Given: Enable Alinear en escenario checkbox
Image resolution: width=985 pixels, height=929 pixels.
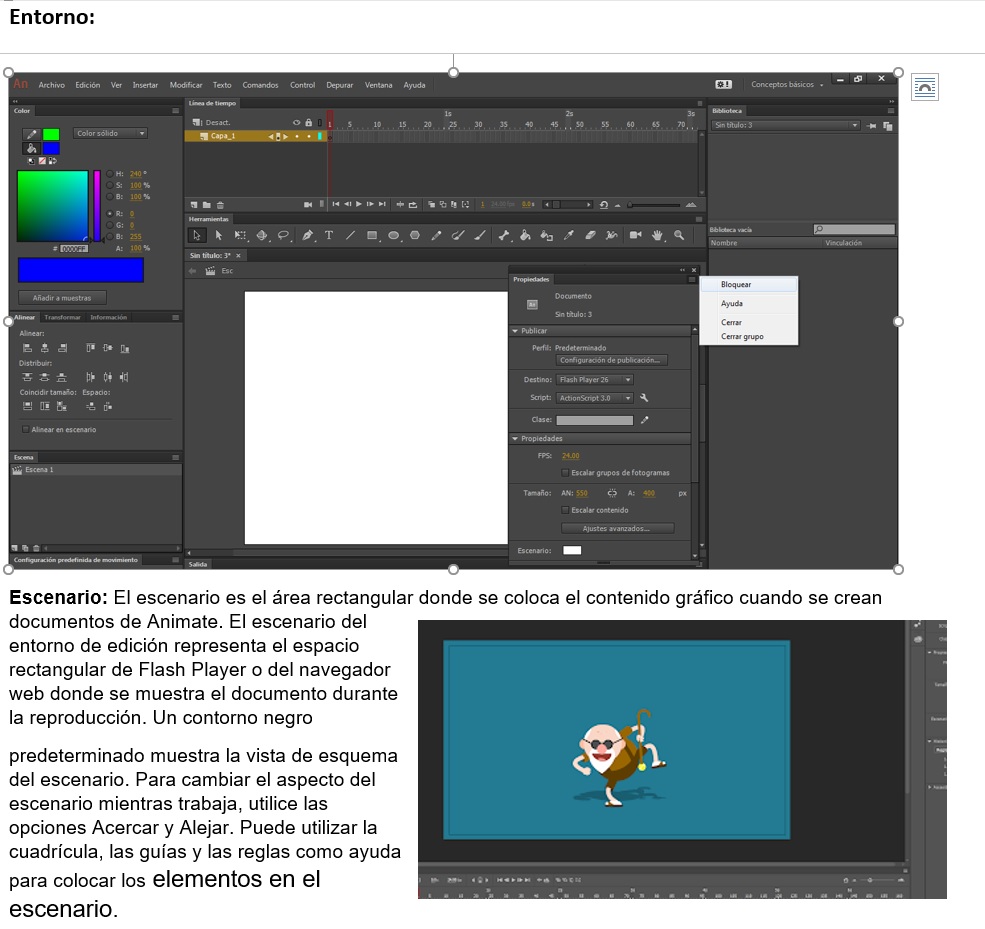Looking at the screenshot, I should click(x=25, y=430).
